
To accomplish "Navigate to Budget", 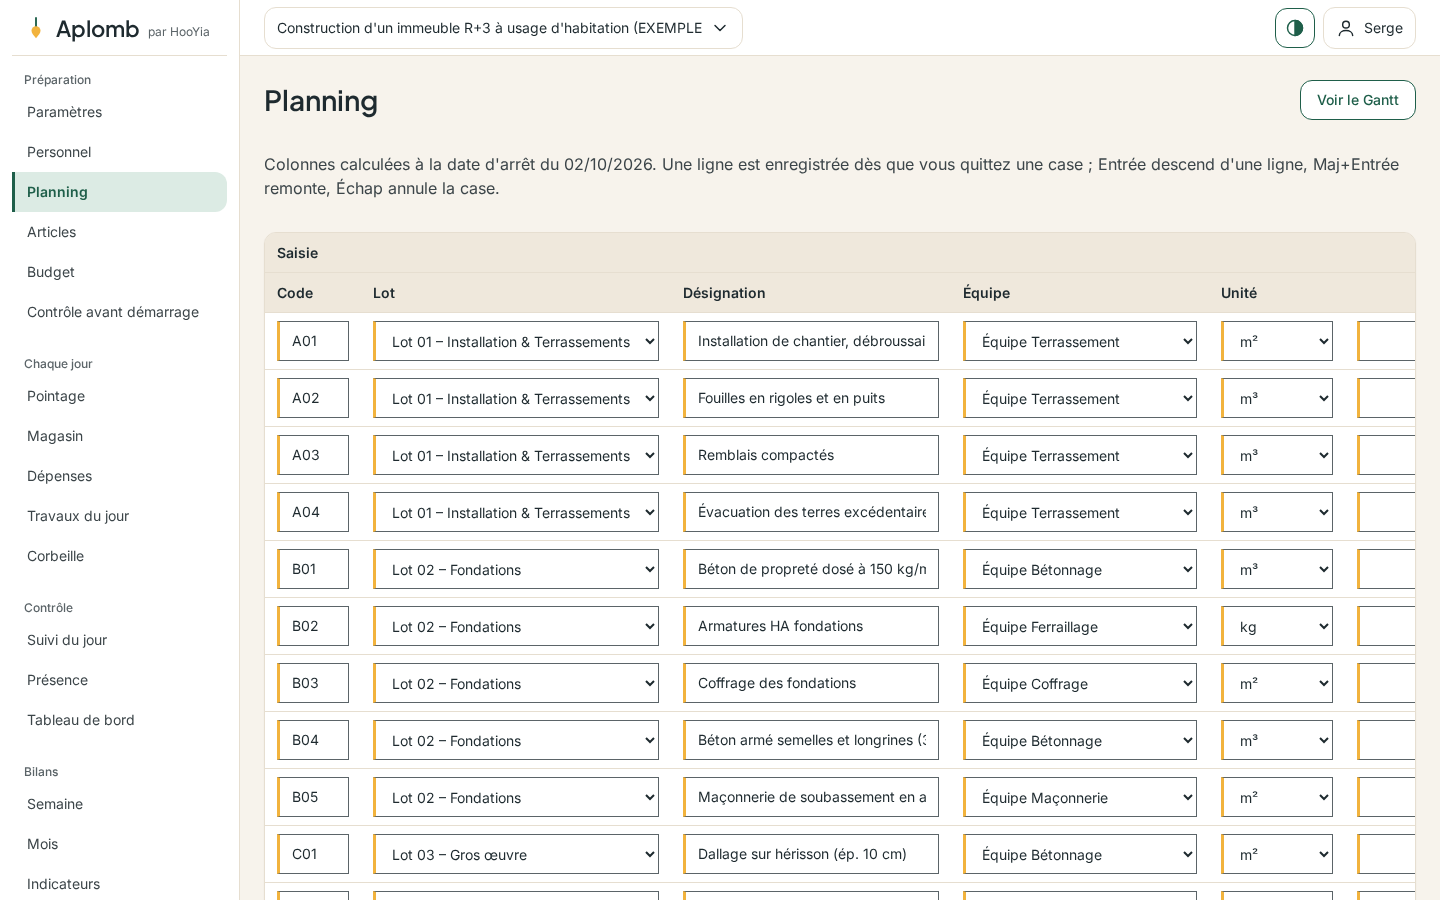I will coord(119,272).
